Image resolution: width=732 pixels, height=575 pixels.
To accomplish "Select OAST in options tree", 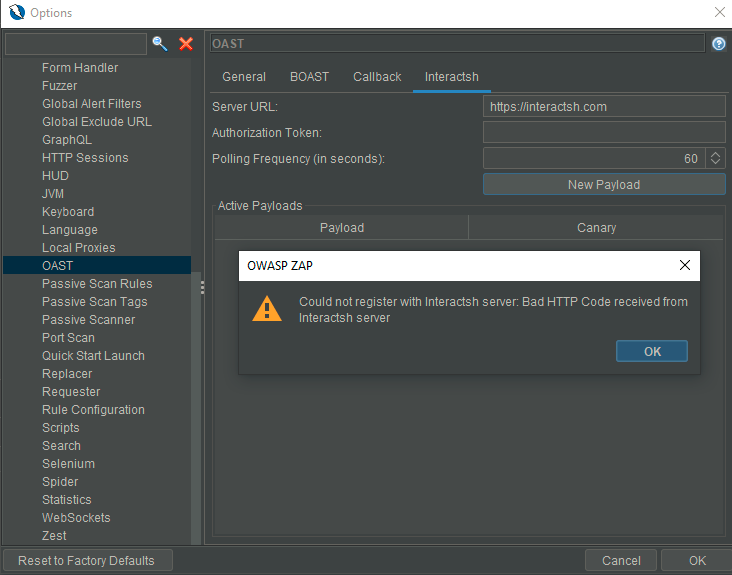I will click(x=97, y=265).
